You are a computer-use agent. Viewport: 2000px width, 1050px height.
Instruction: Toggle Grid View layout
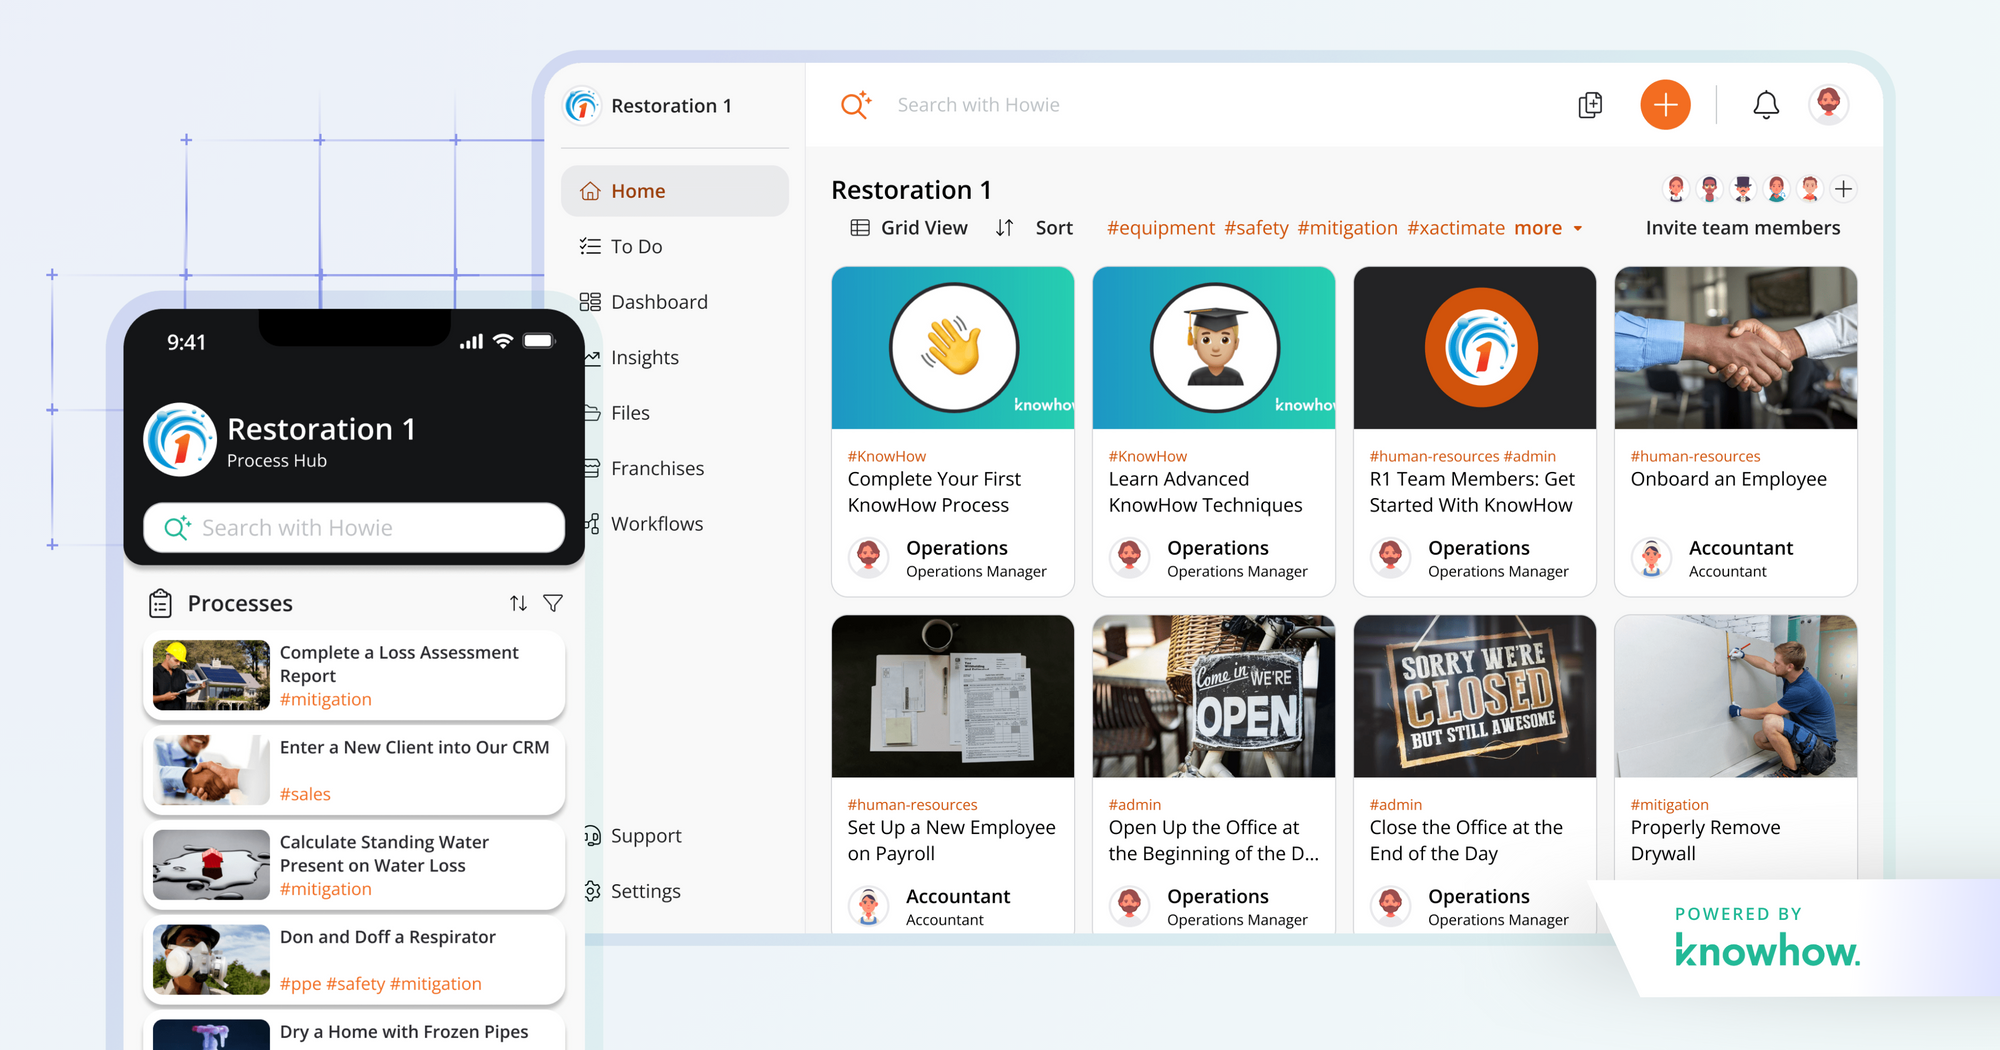tap(909, 228)
